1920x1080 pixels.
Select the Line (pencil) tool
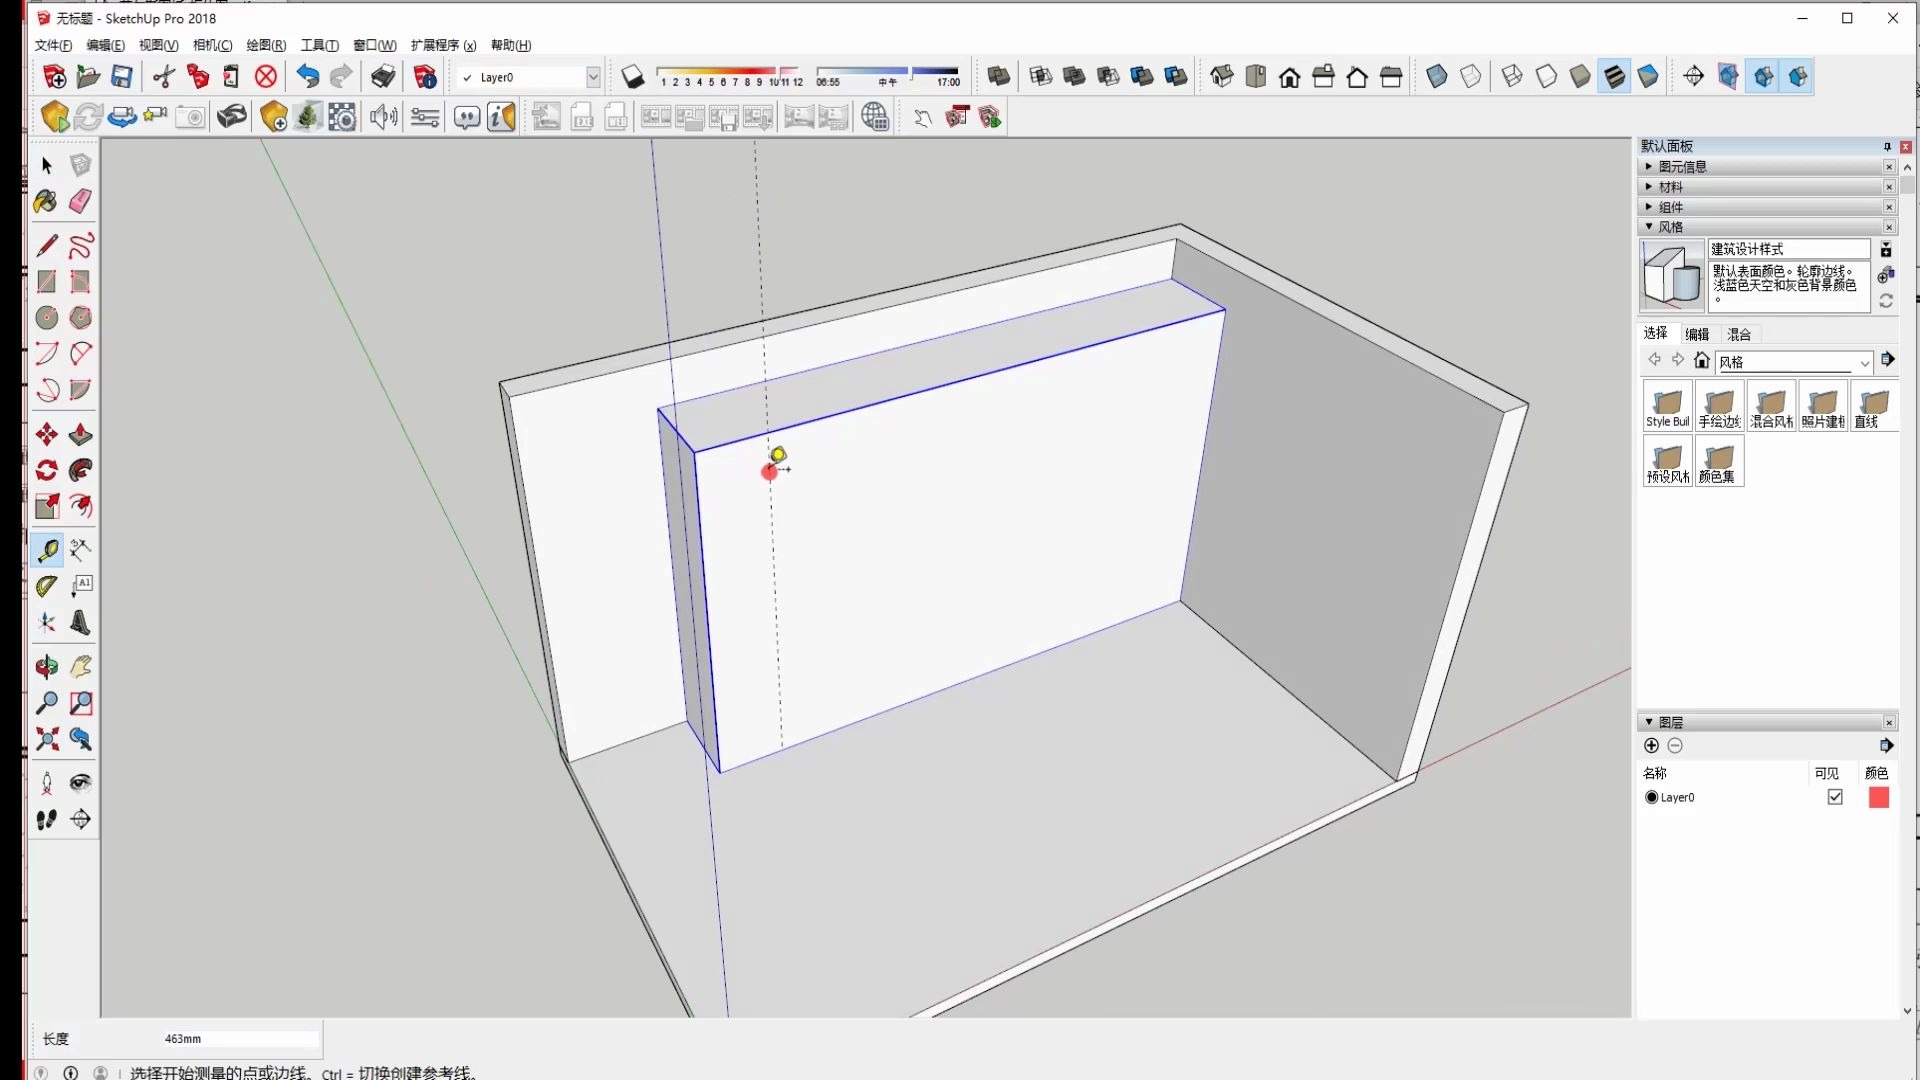pos(46,245)
